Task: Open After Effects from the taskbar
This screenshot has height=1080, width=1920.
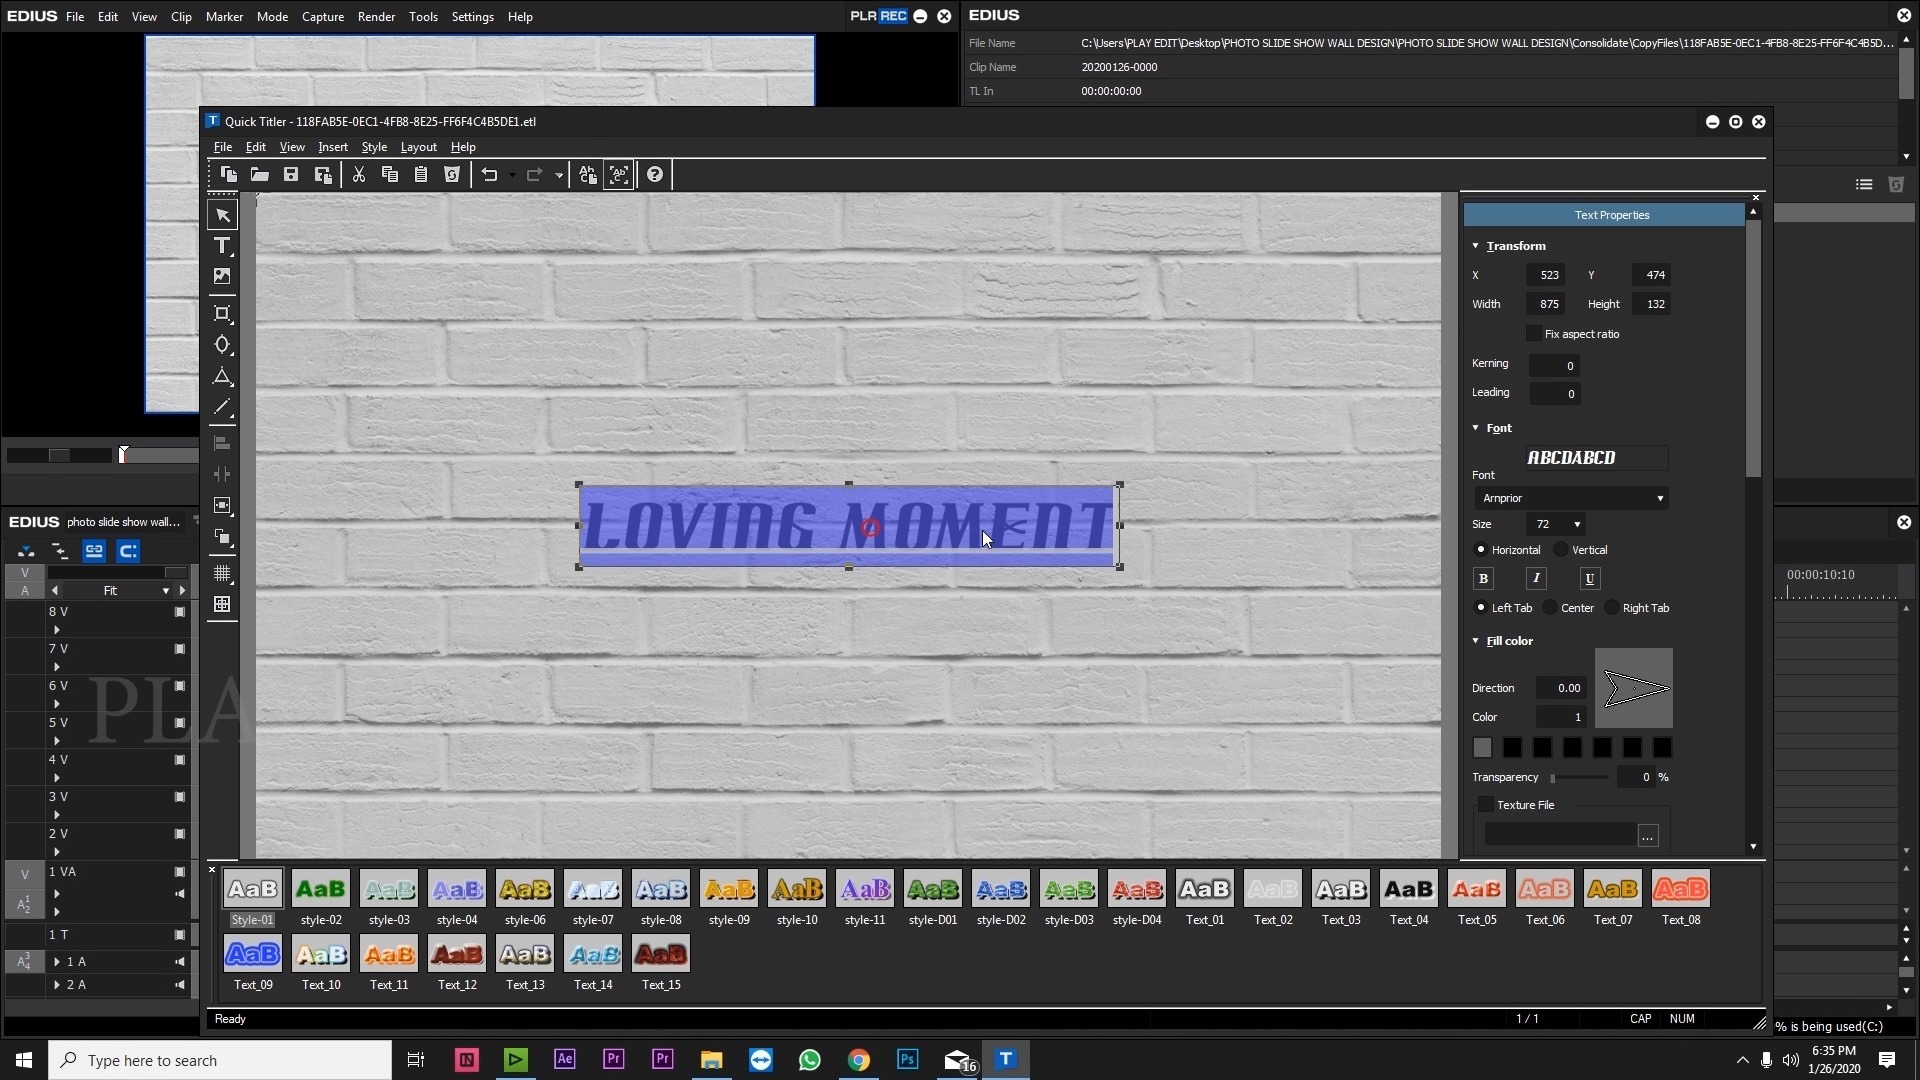Action: point(565,1060)
